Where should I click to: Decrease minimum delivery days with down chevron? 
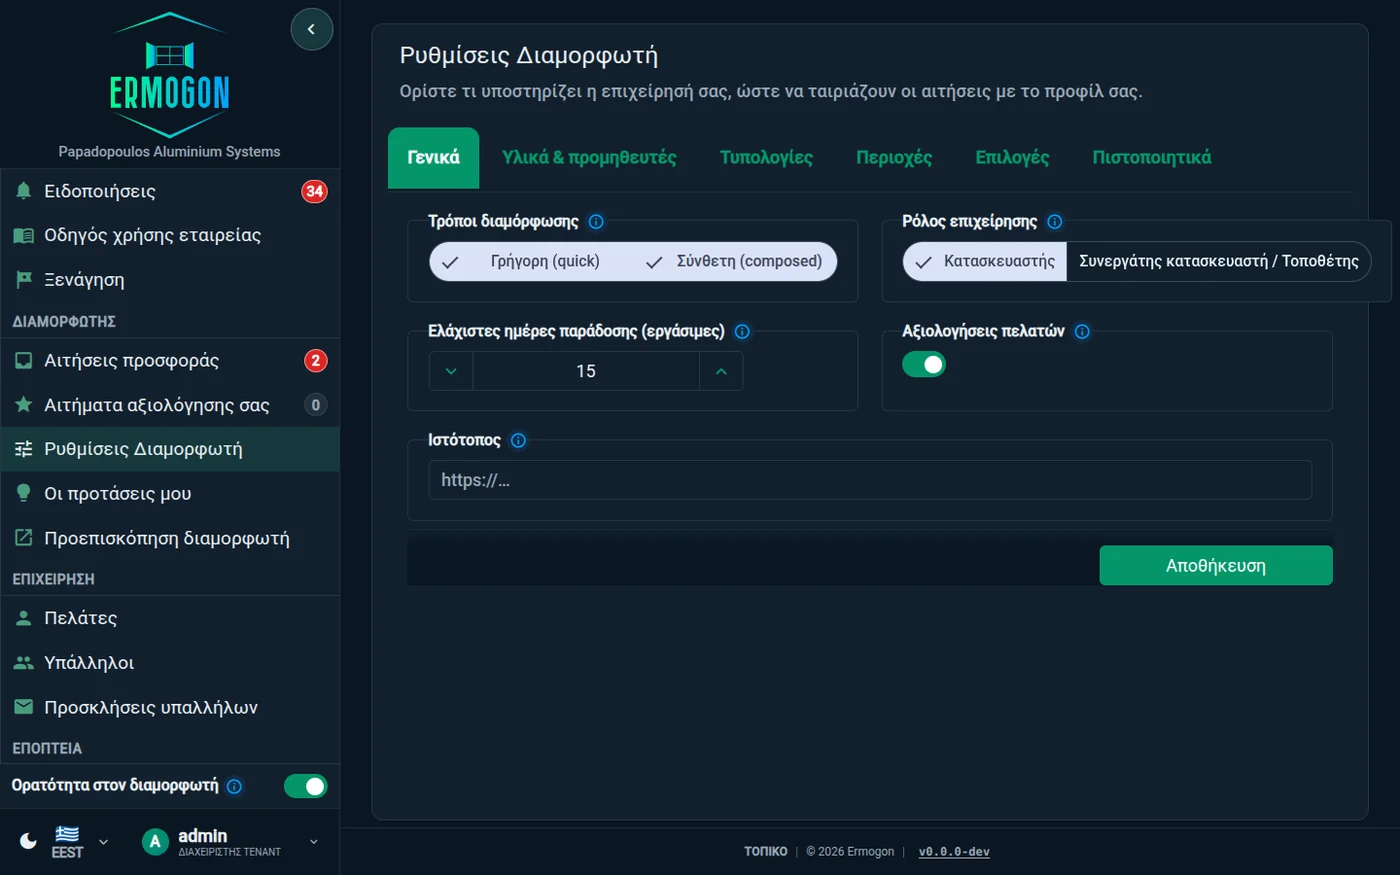(x=451, y=371)
